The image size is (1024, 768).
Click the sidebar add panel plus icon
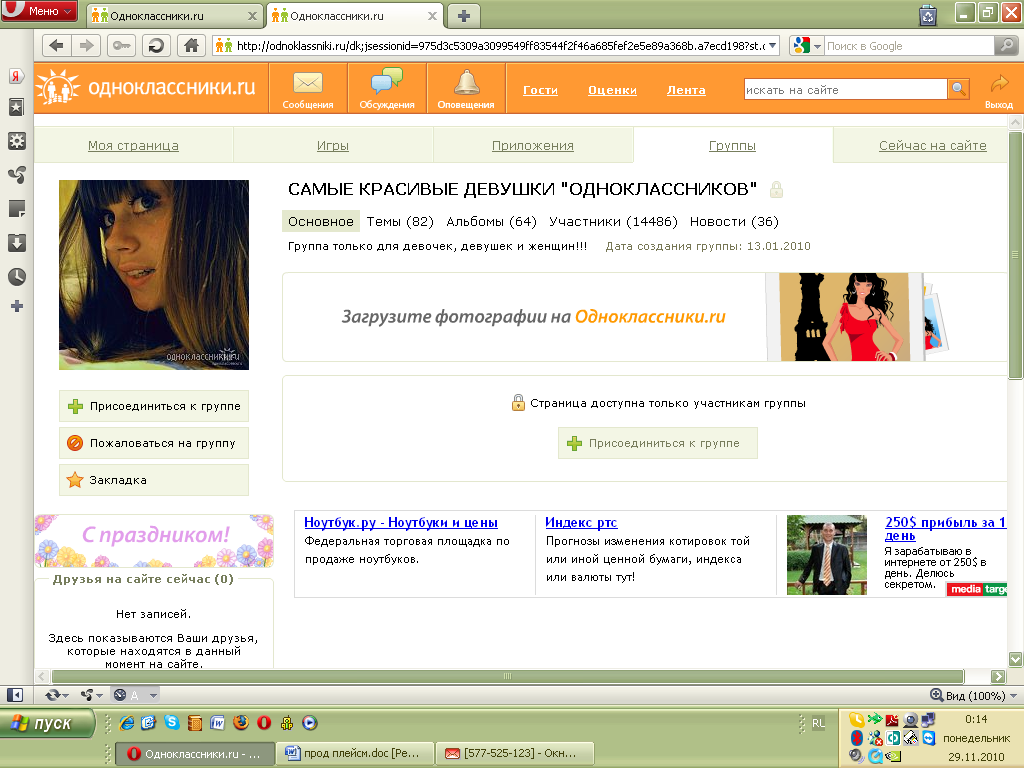point(17,306)
